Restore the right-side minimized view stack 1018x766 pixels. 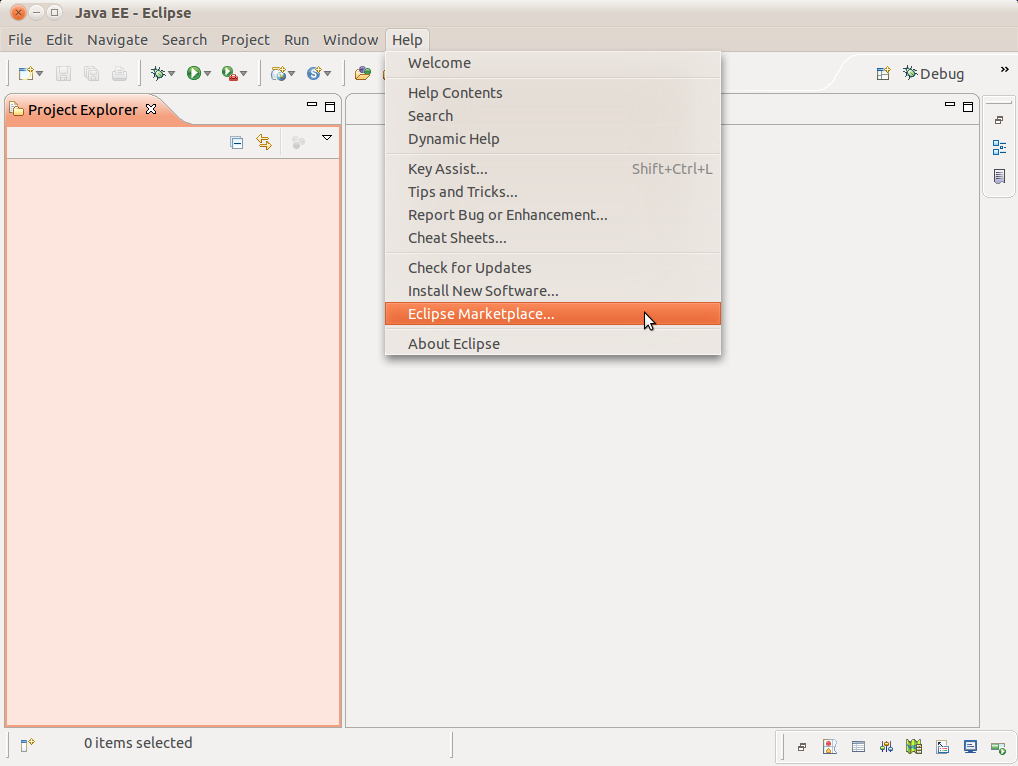[x=999, y=120]
